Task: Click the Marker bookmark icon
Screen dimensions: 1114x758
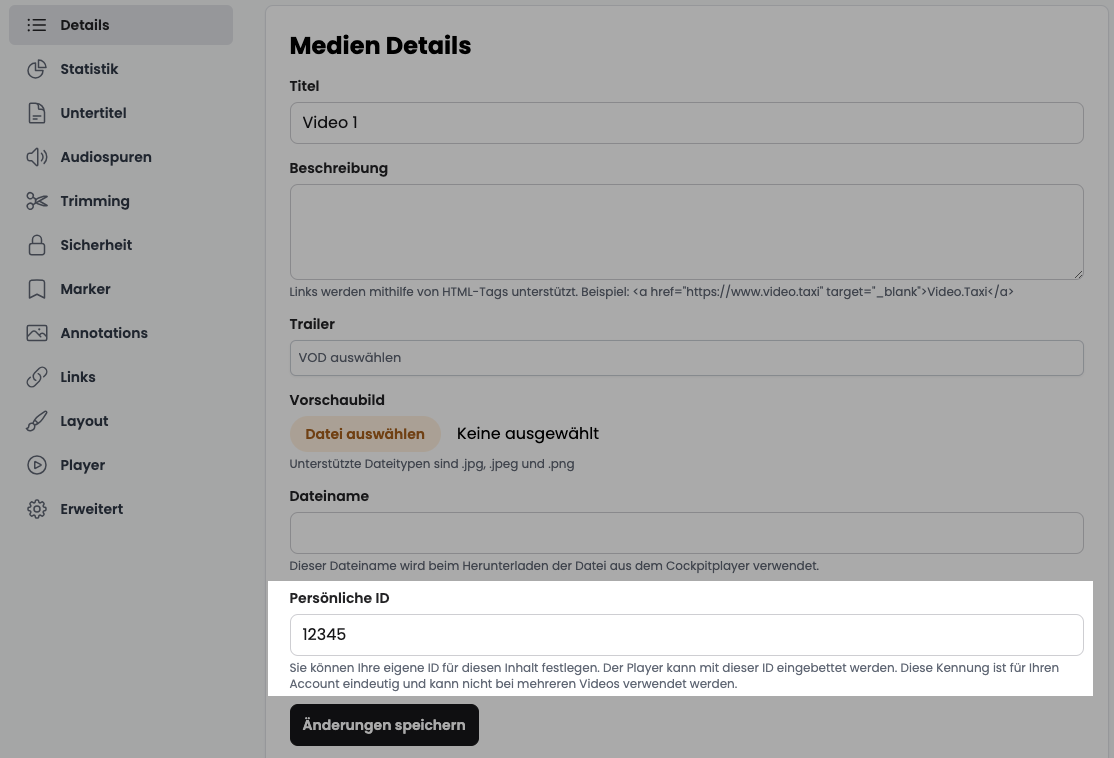Action: tap(37, 289)
